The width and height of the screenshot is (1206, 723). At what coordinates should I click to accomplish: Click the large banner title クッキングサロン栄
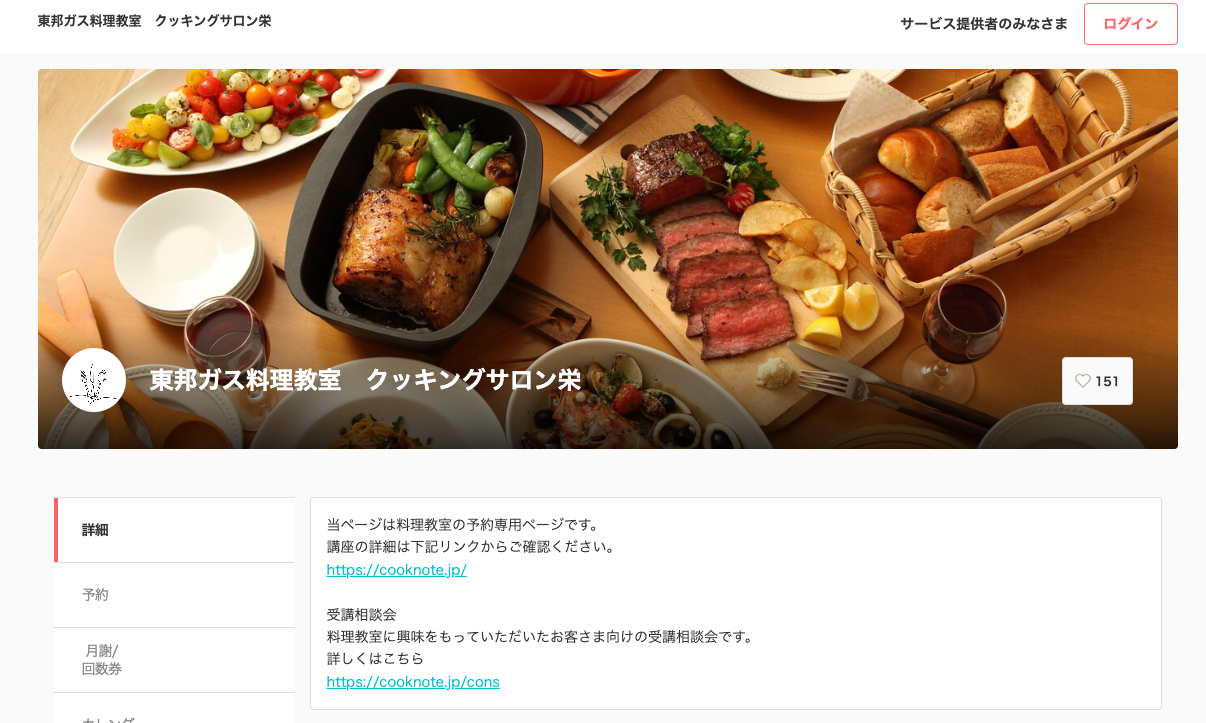pos(473,380)
